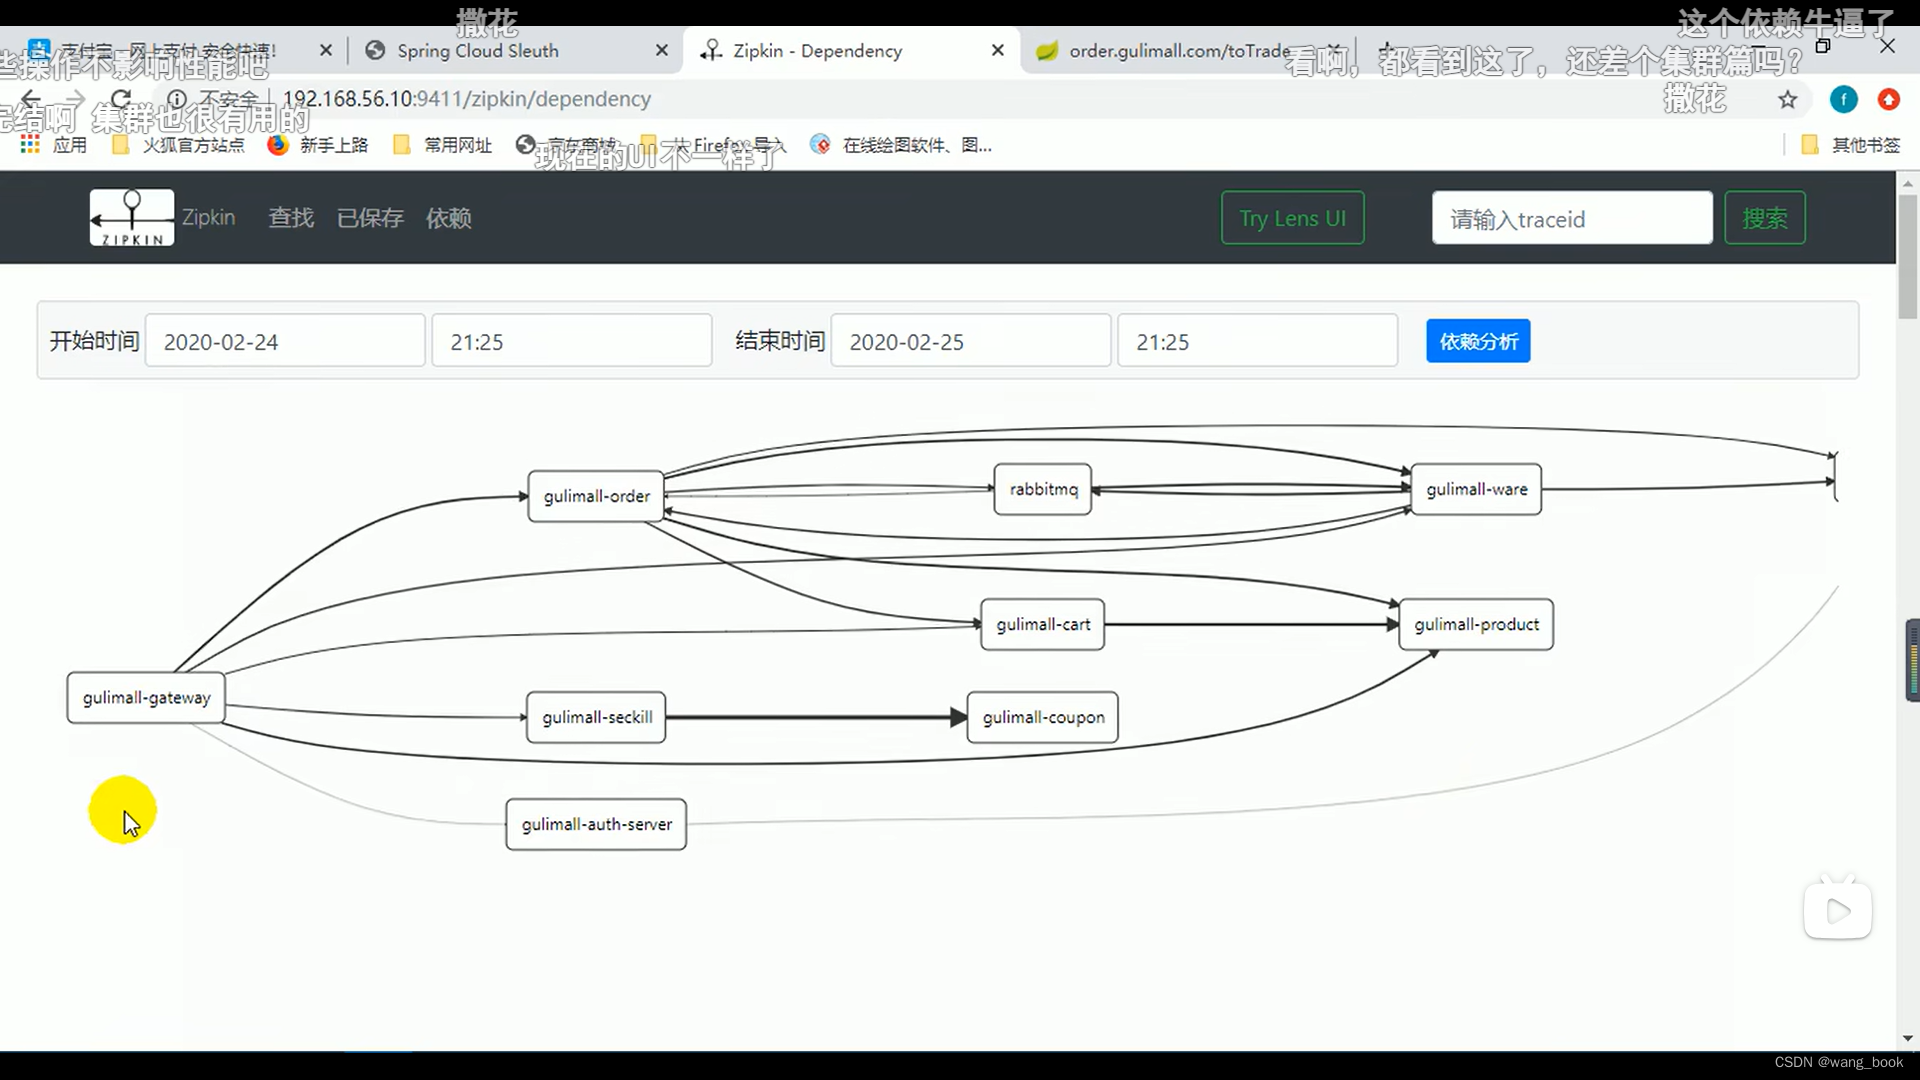Select the gulimall-auth-server node
Image resolution: width=1920 pixels, height=1080 pixels.
click(x=596, y=824)
